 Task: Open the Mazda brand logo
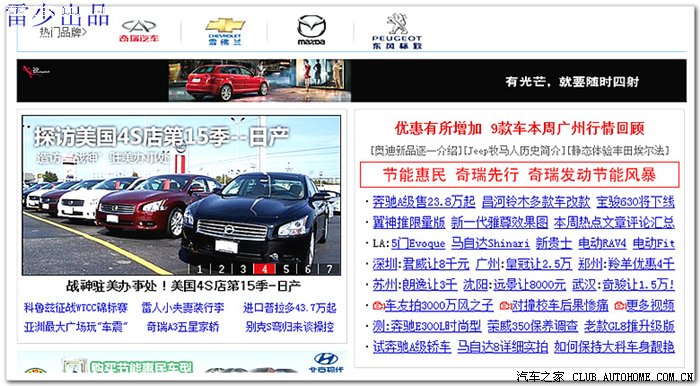coord(311,30)
